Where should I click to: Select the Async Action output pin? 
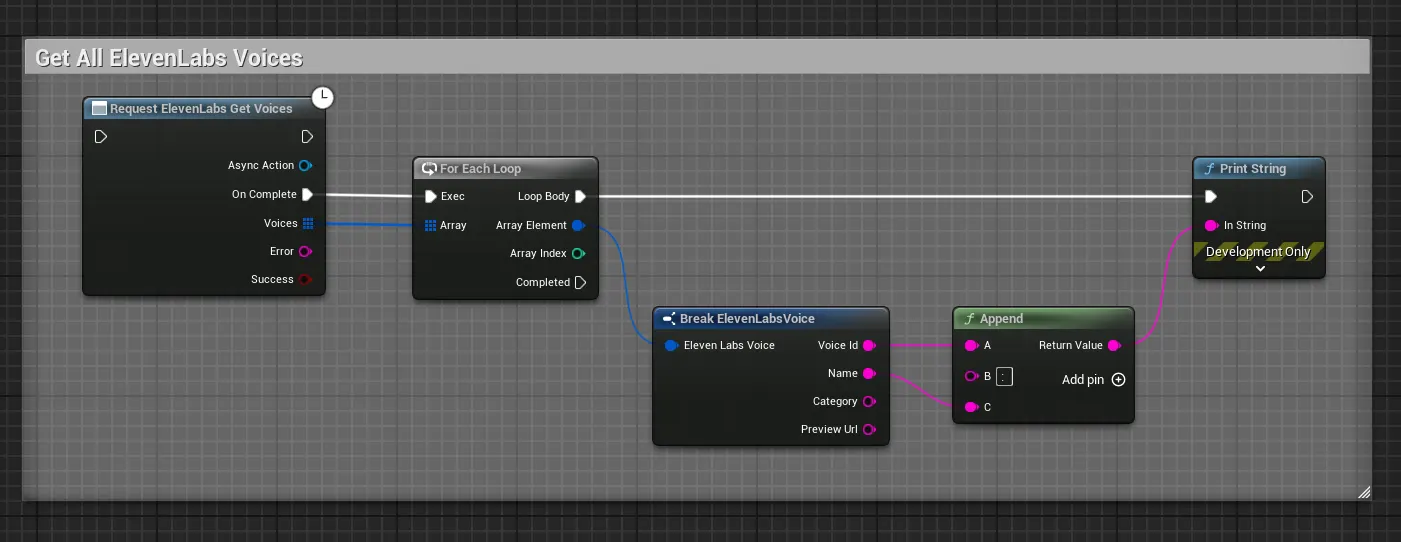tap(306, 165)
